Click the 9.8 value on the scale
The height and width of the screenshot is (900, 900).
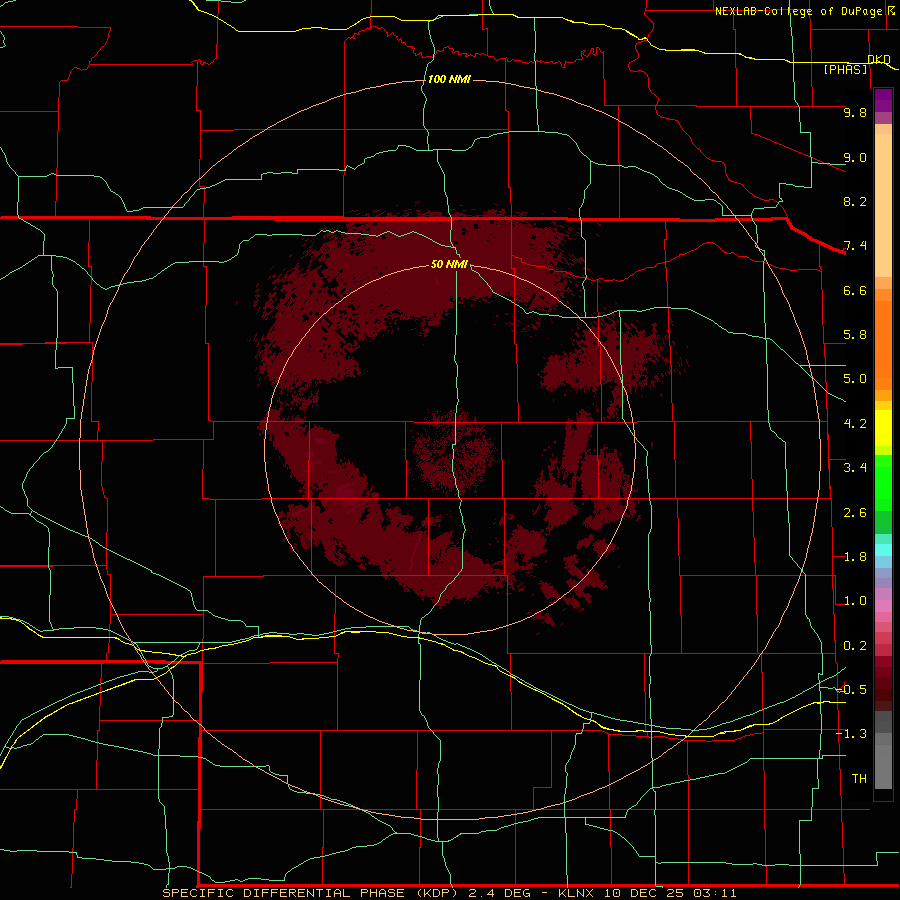[855, 112]
